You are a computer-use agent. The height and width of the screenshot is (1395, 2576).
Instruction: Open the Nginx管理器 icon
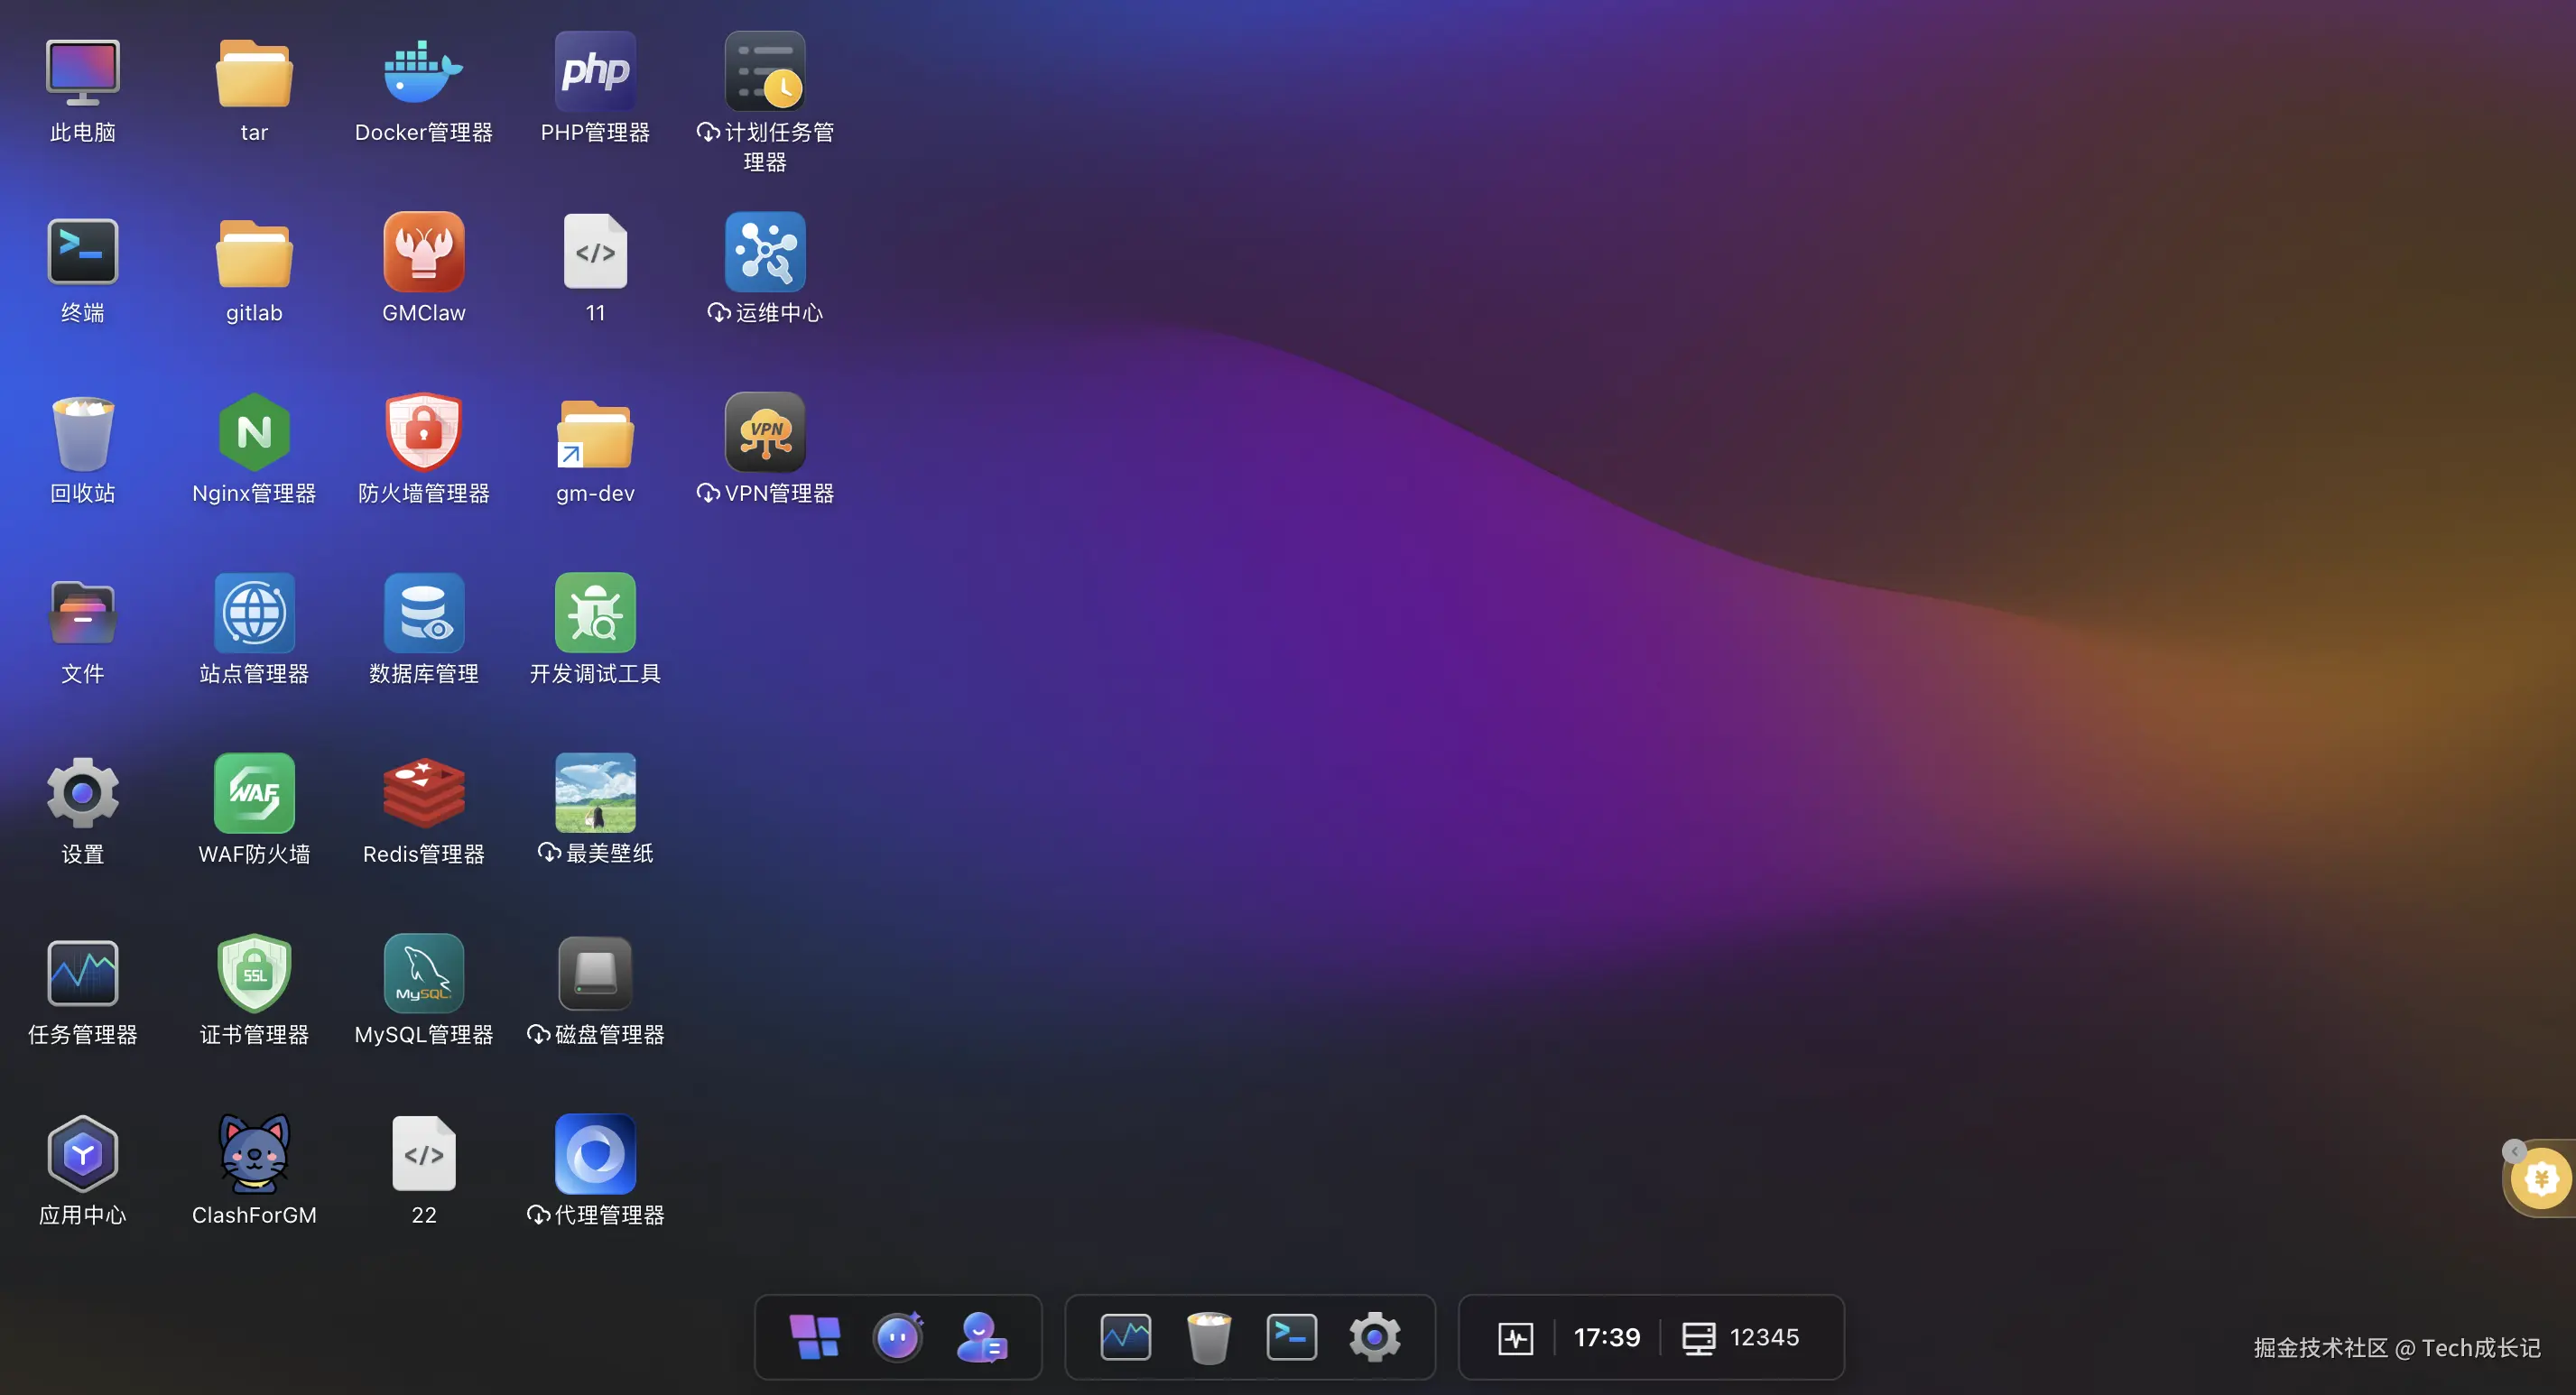[254, 432]
